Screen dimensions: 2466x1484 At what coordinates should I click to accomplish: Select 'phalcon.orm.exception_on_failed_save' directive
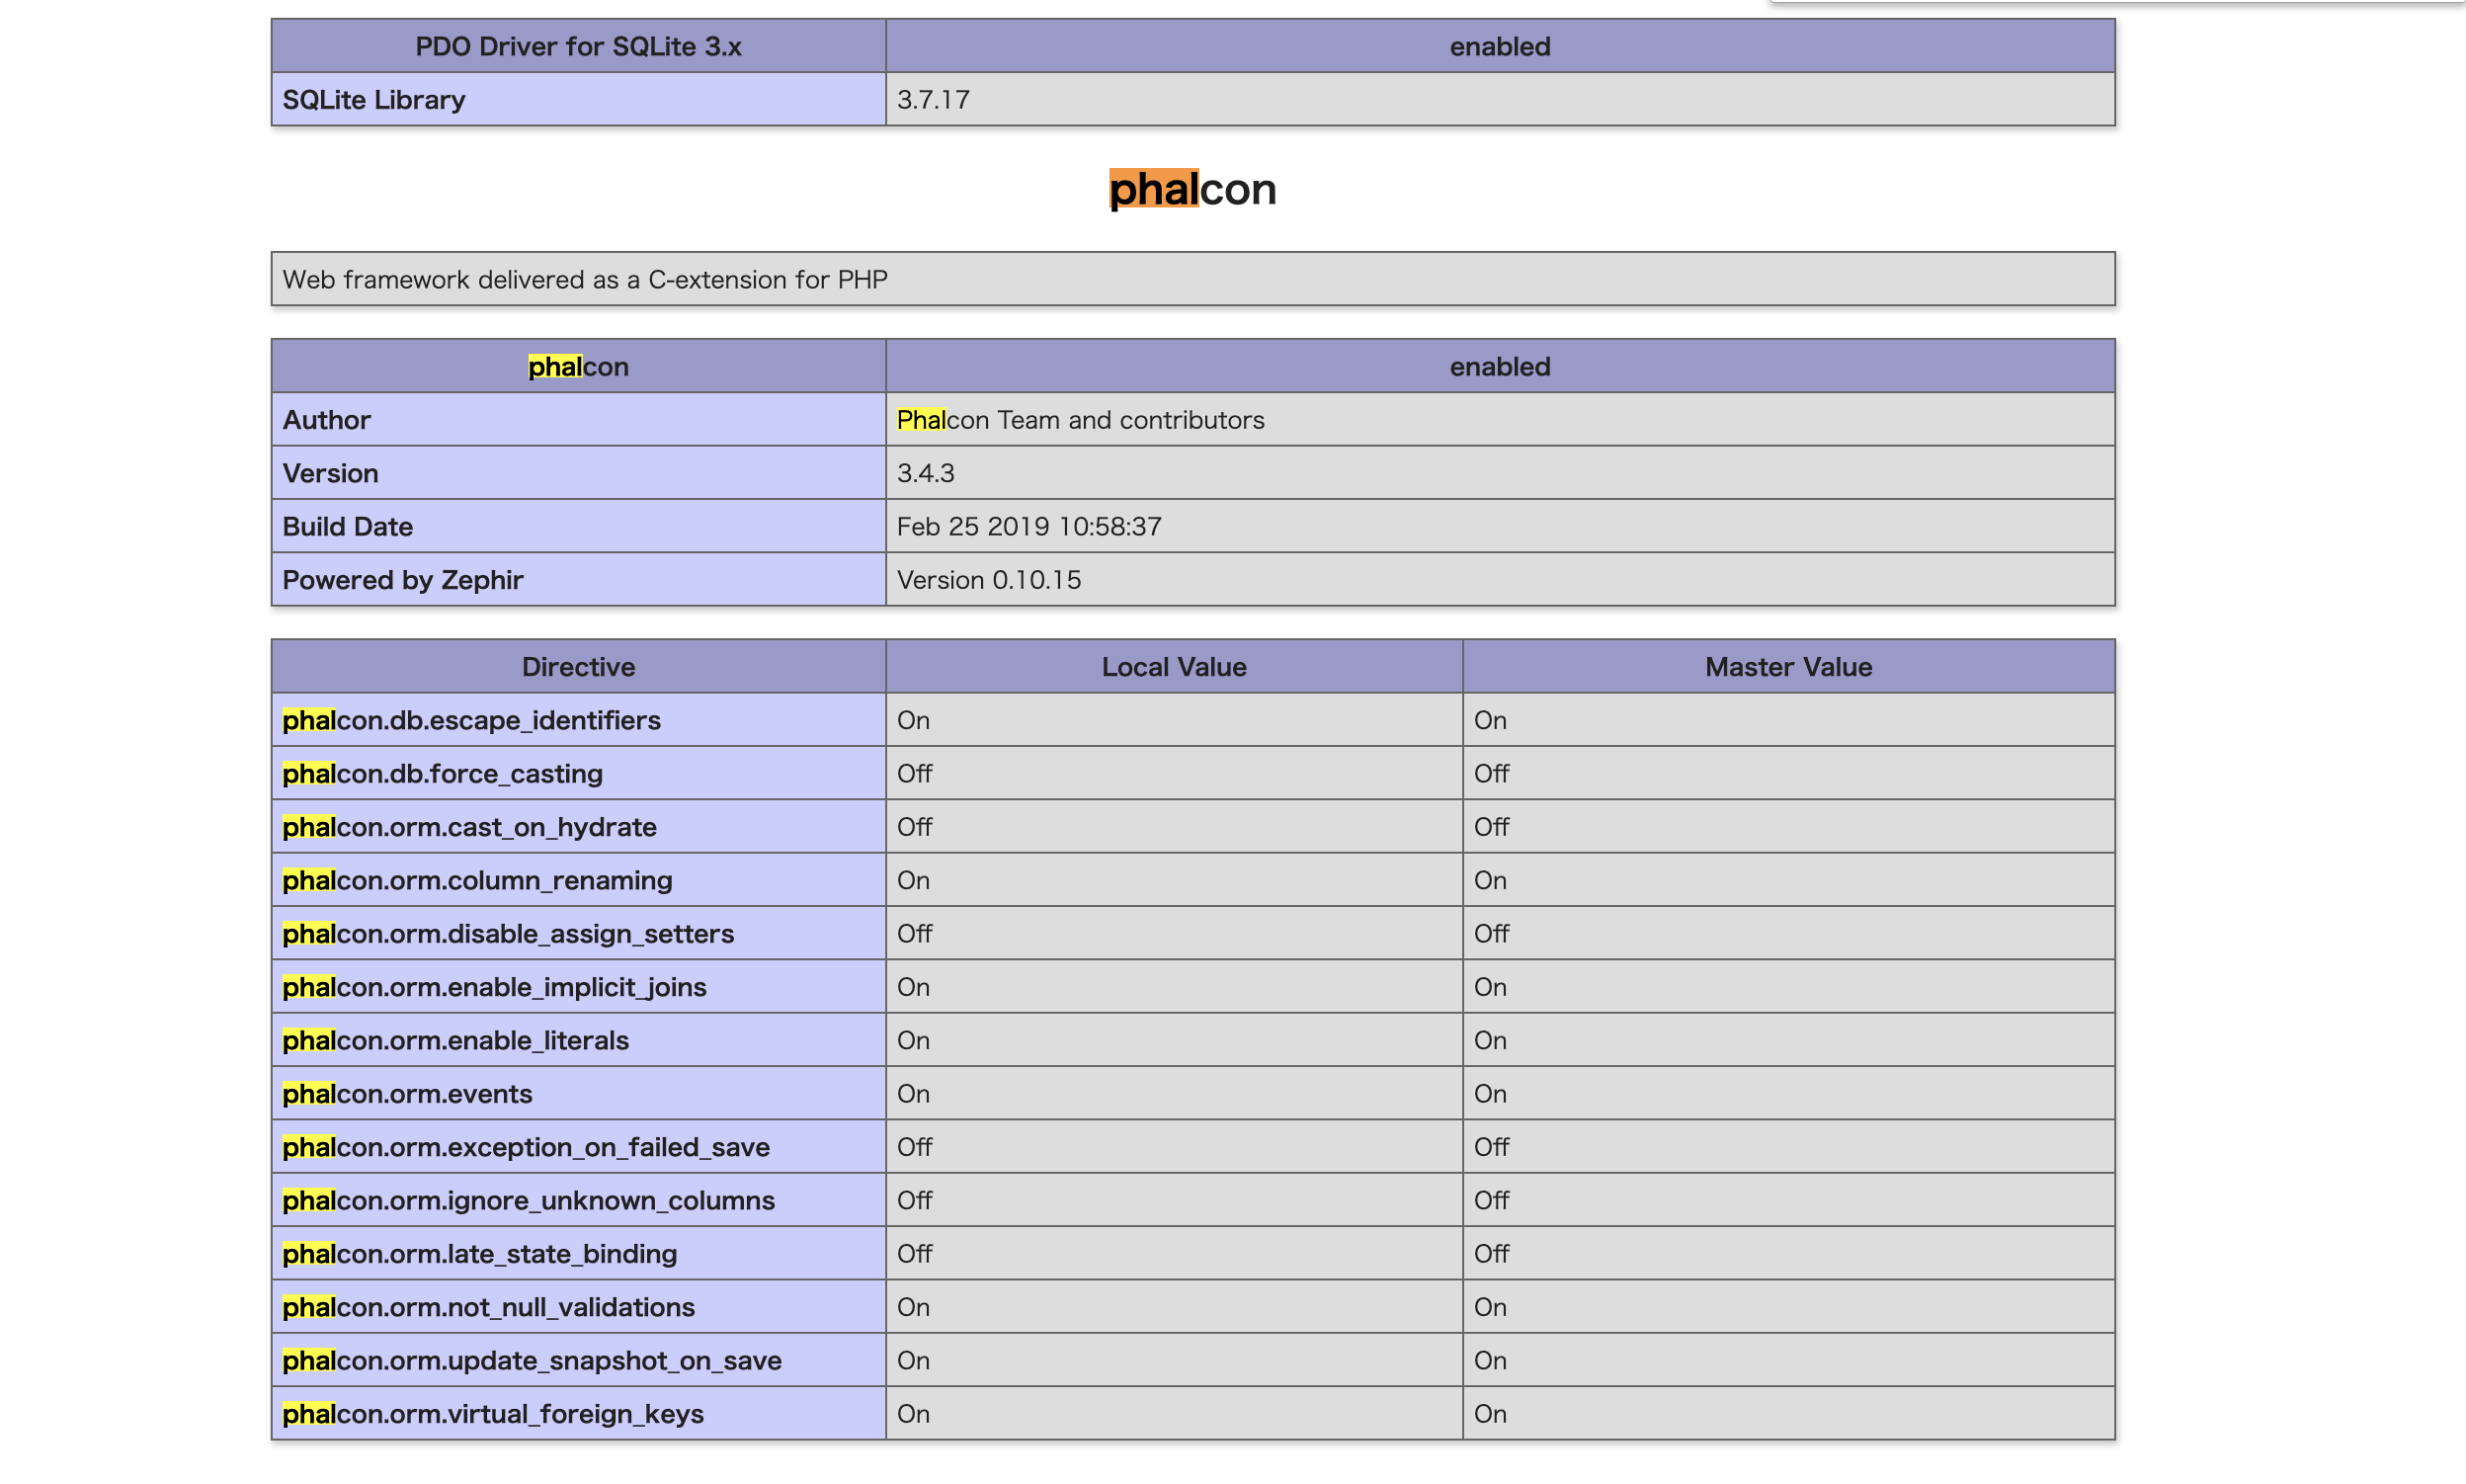point(526,1146)
